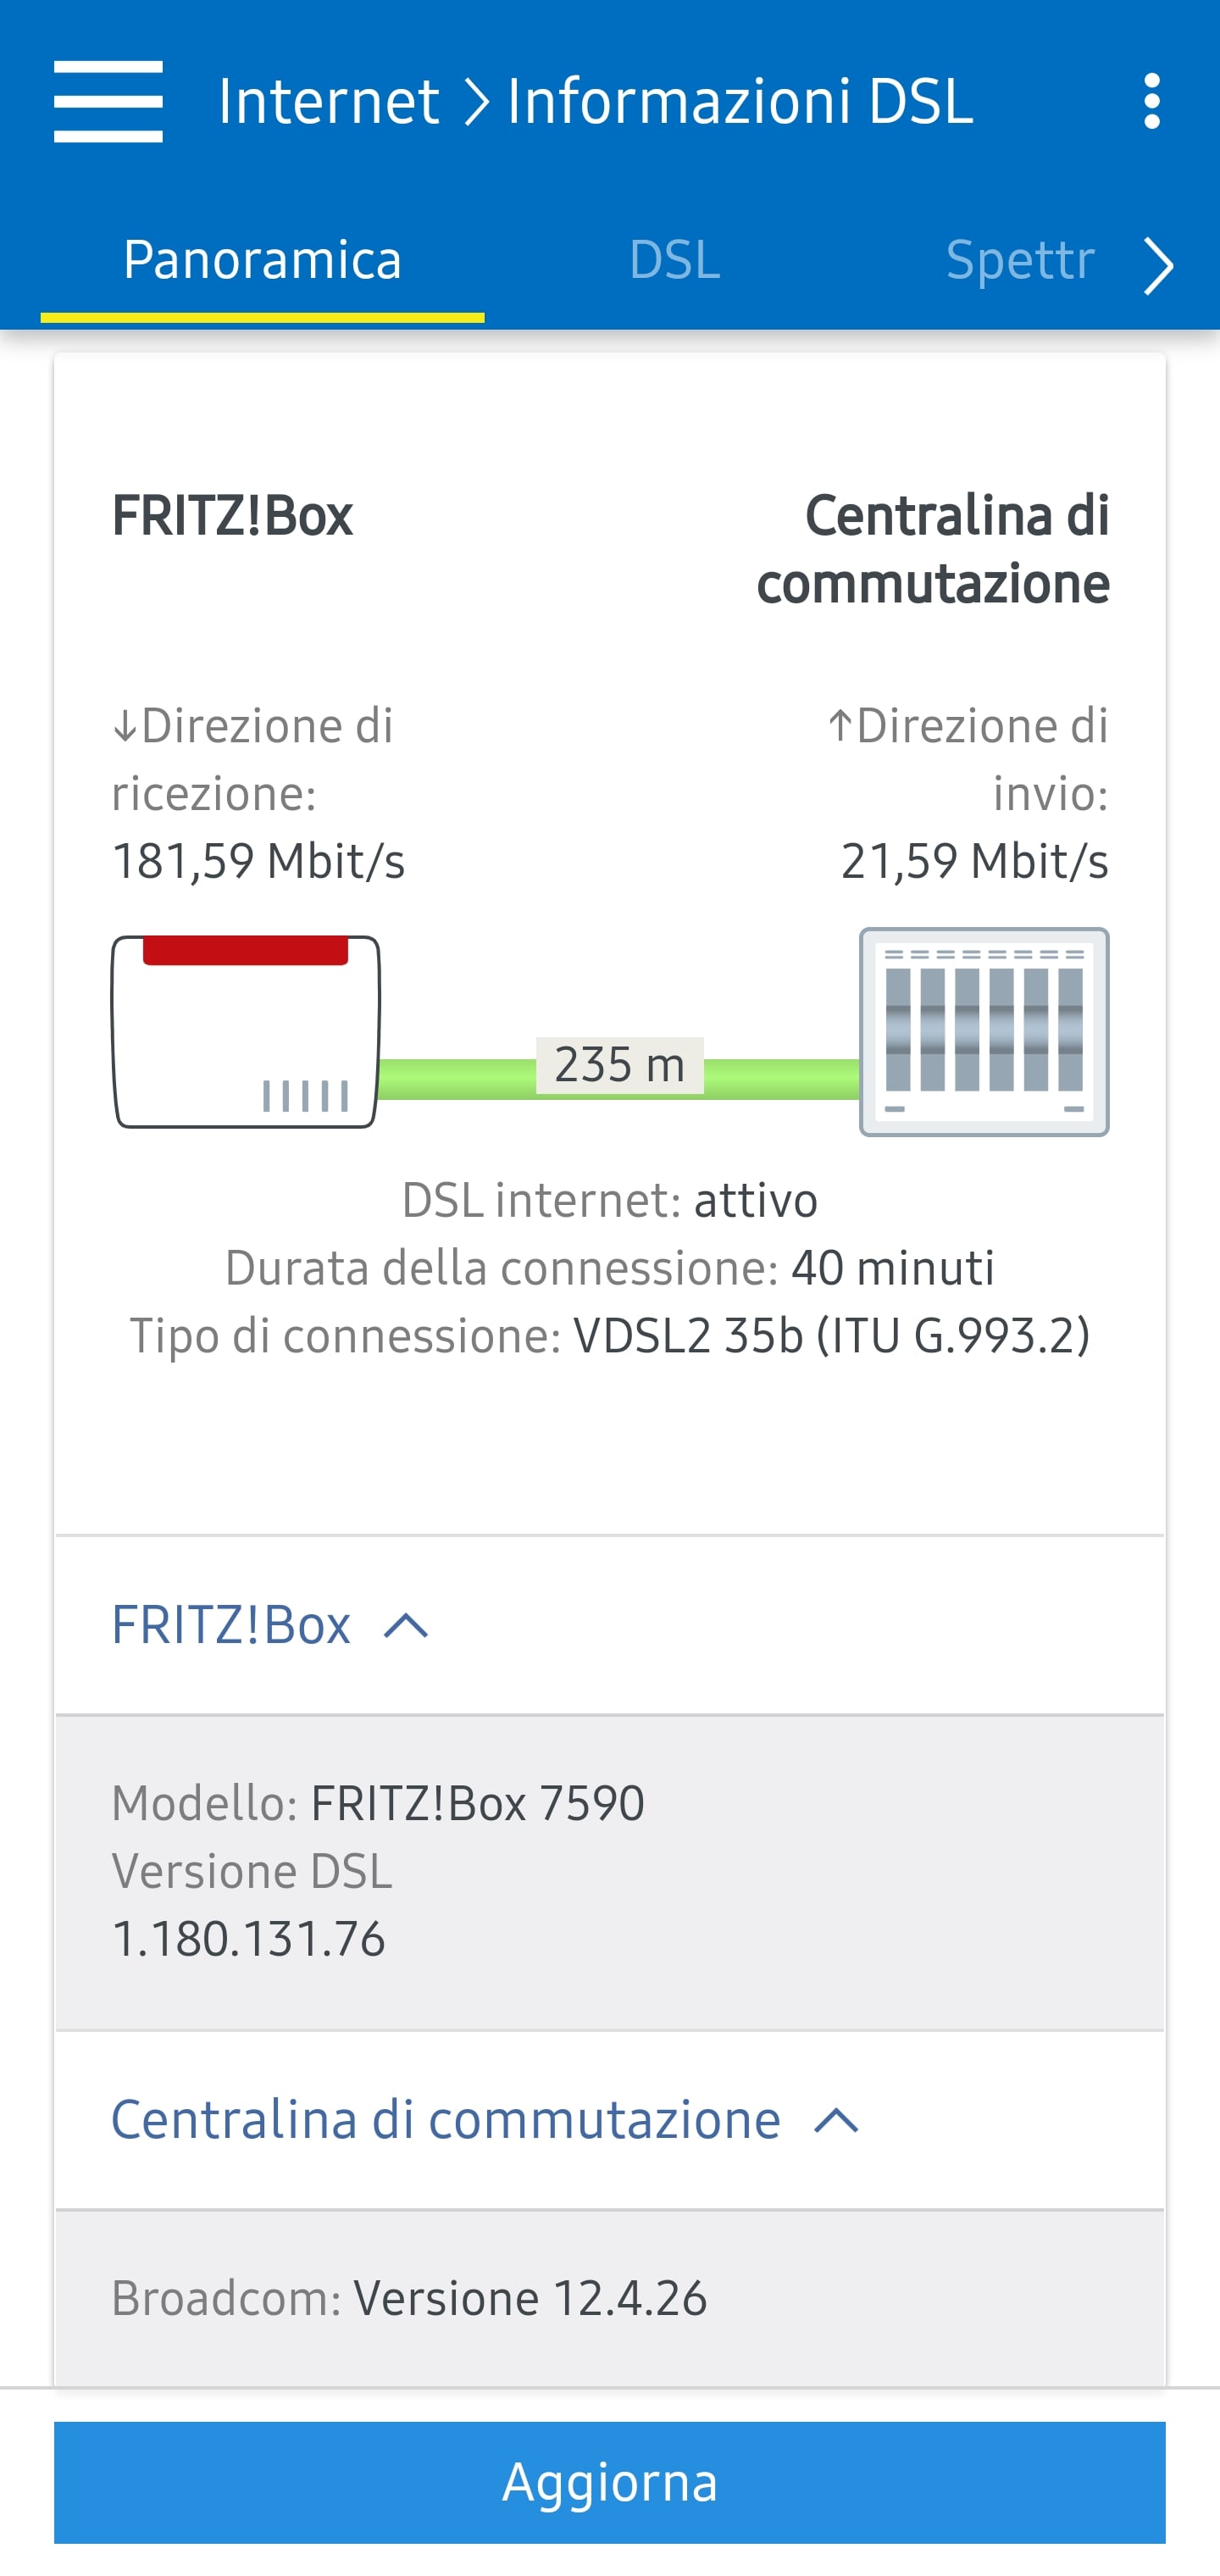Tap the upload arrow by Direzione di invio

(840, 727)
